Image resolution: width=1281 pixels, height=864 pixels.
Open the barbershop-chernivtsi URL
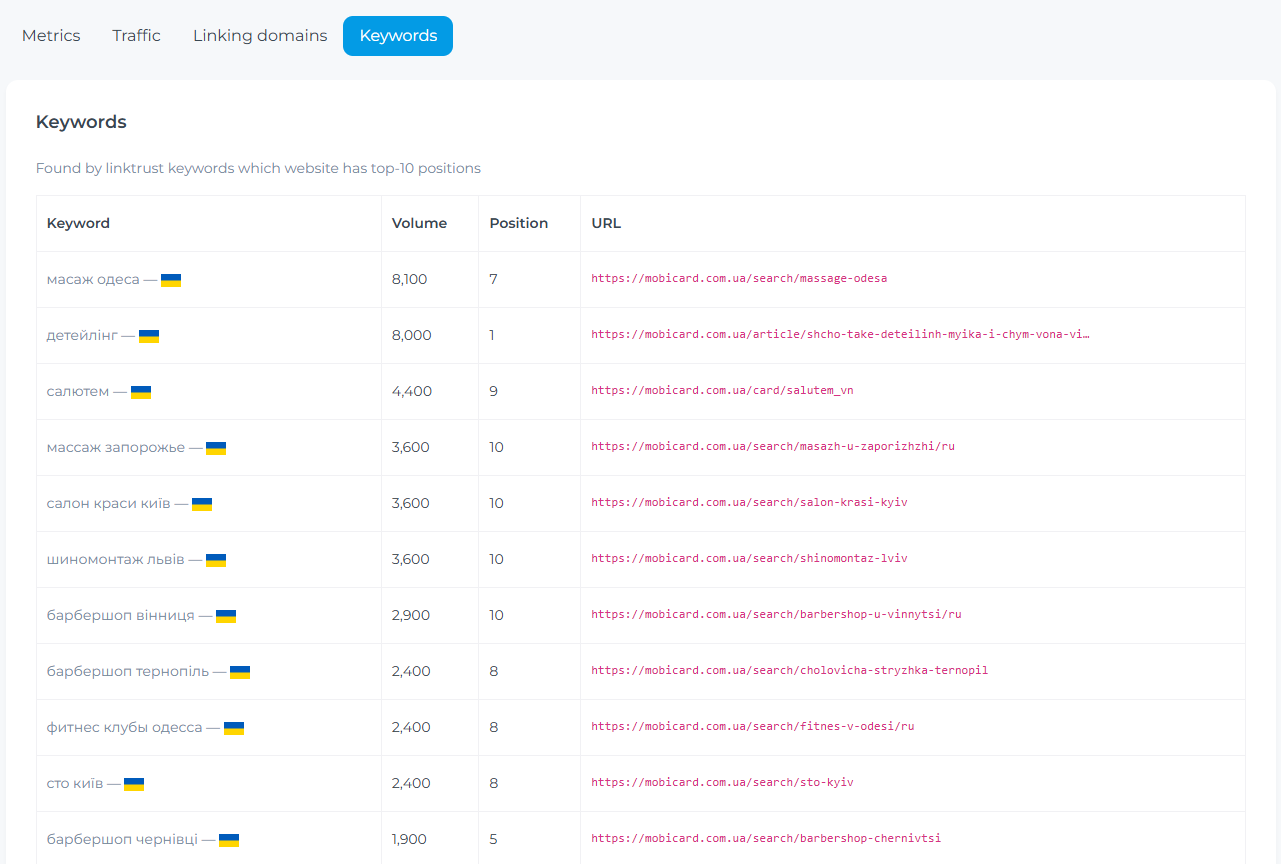click(766, 839)
